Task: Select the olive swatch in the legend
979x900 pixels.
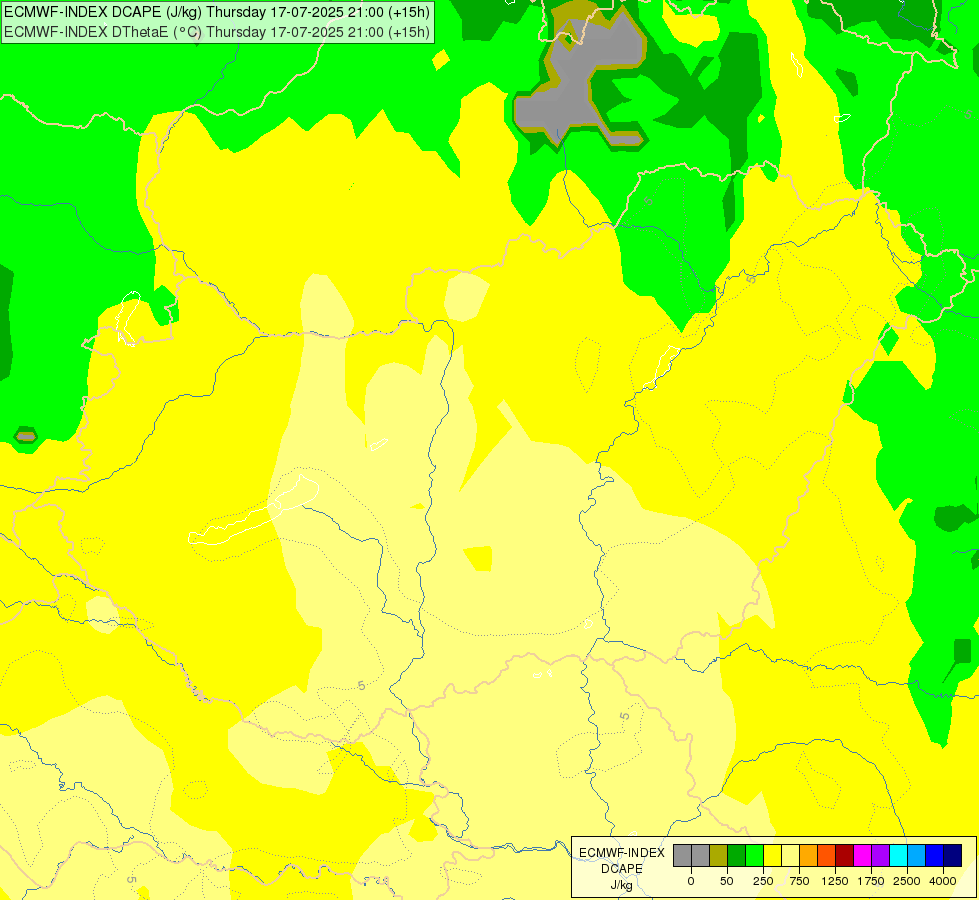Action: click(x=719, y=855)
